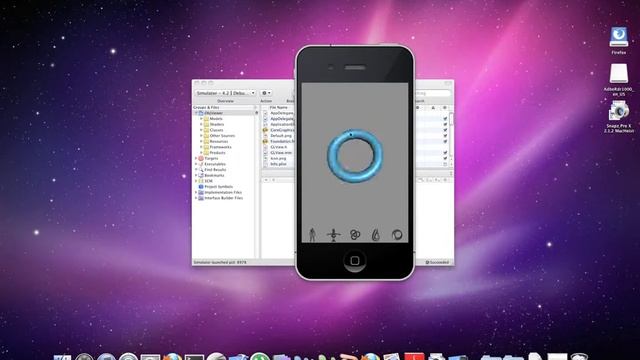Click the warnings column header icon
The image size is (640, 360).
433,108
